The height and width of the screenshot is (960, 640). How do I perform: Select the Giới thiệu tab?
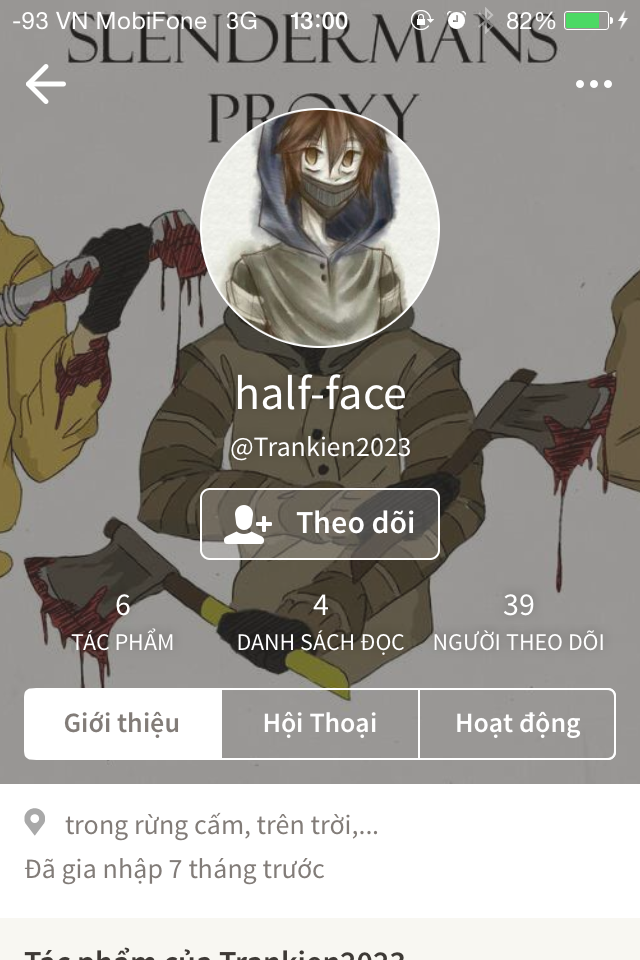pos(122,724)
